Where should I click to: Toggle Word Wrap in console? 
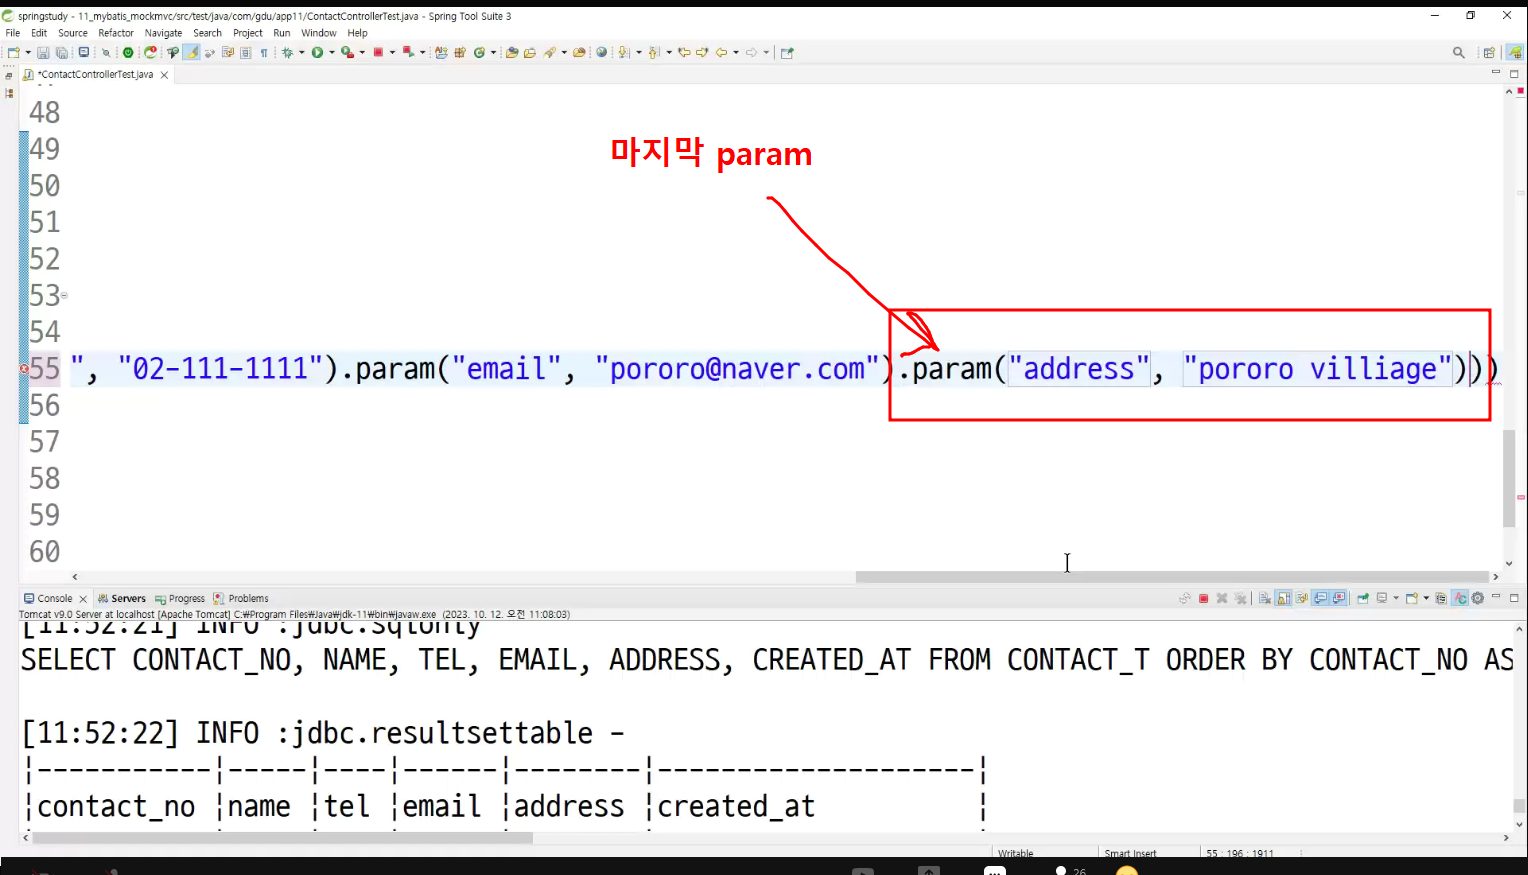pyautogui.click(x=1301, y=598)
